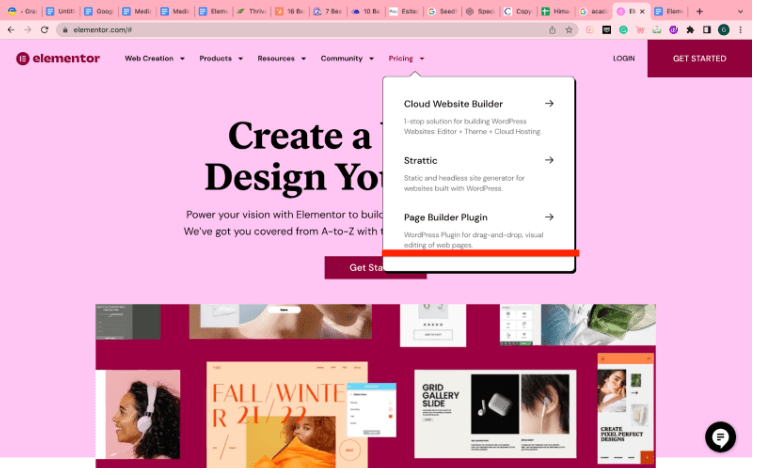Screen dimensions: 757x475
Task: Expand the Web Creation menu
Action: (154, 58)
